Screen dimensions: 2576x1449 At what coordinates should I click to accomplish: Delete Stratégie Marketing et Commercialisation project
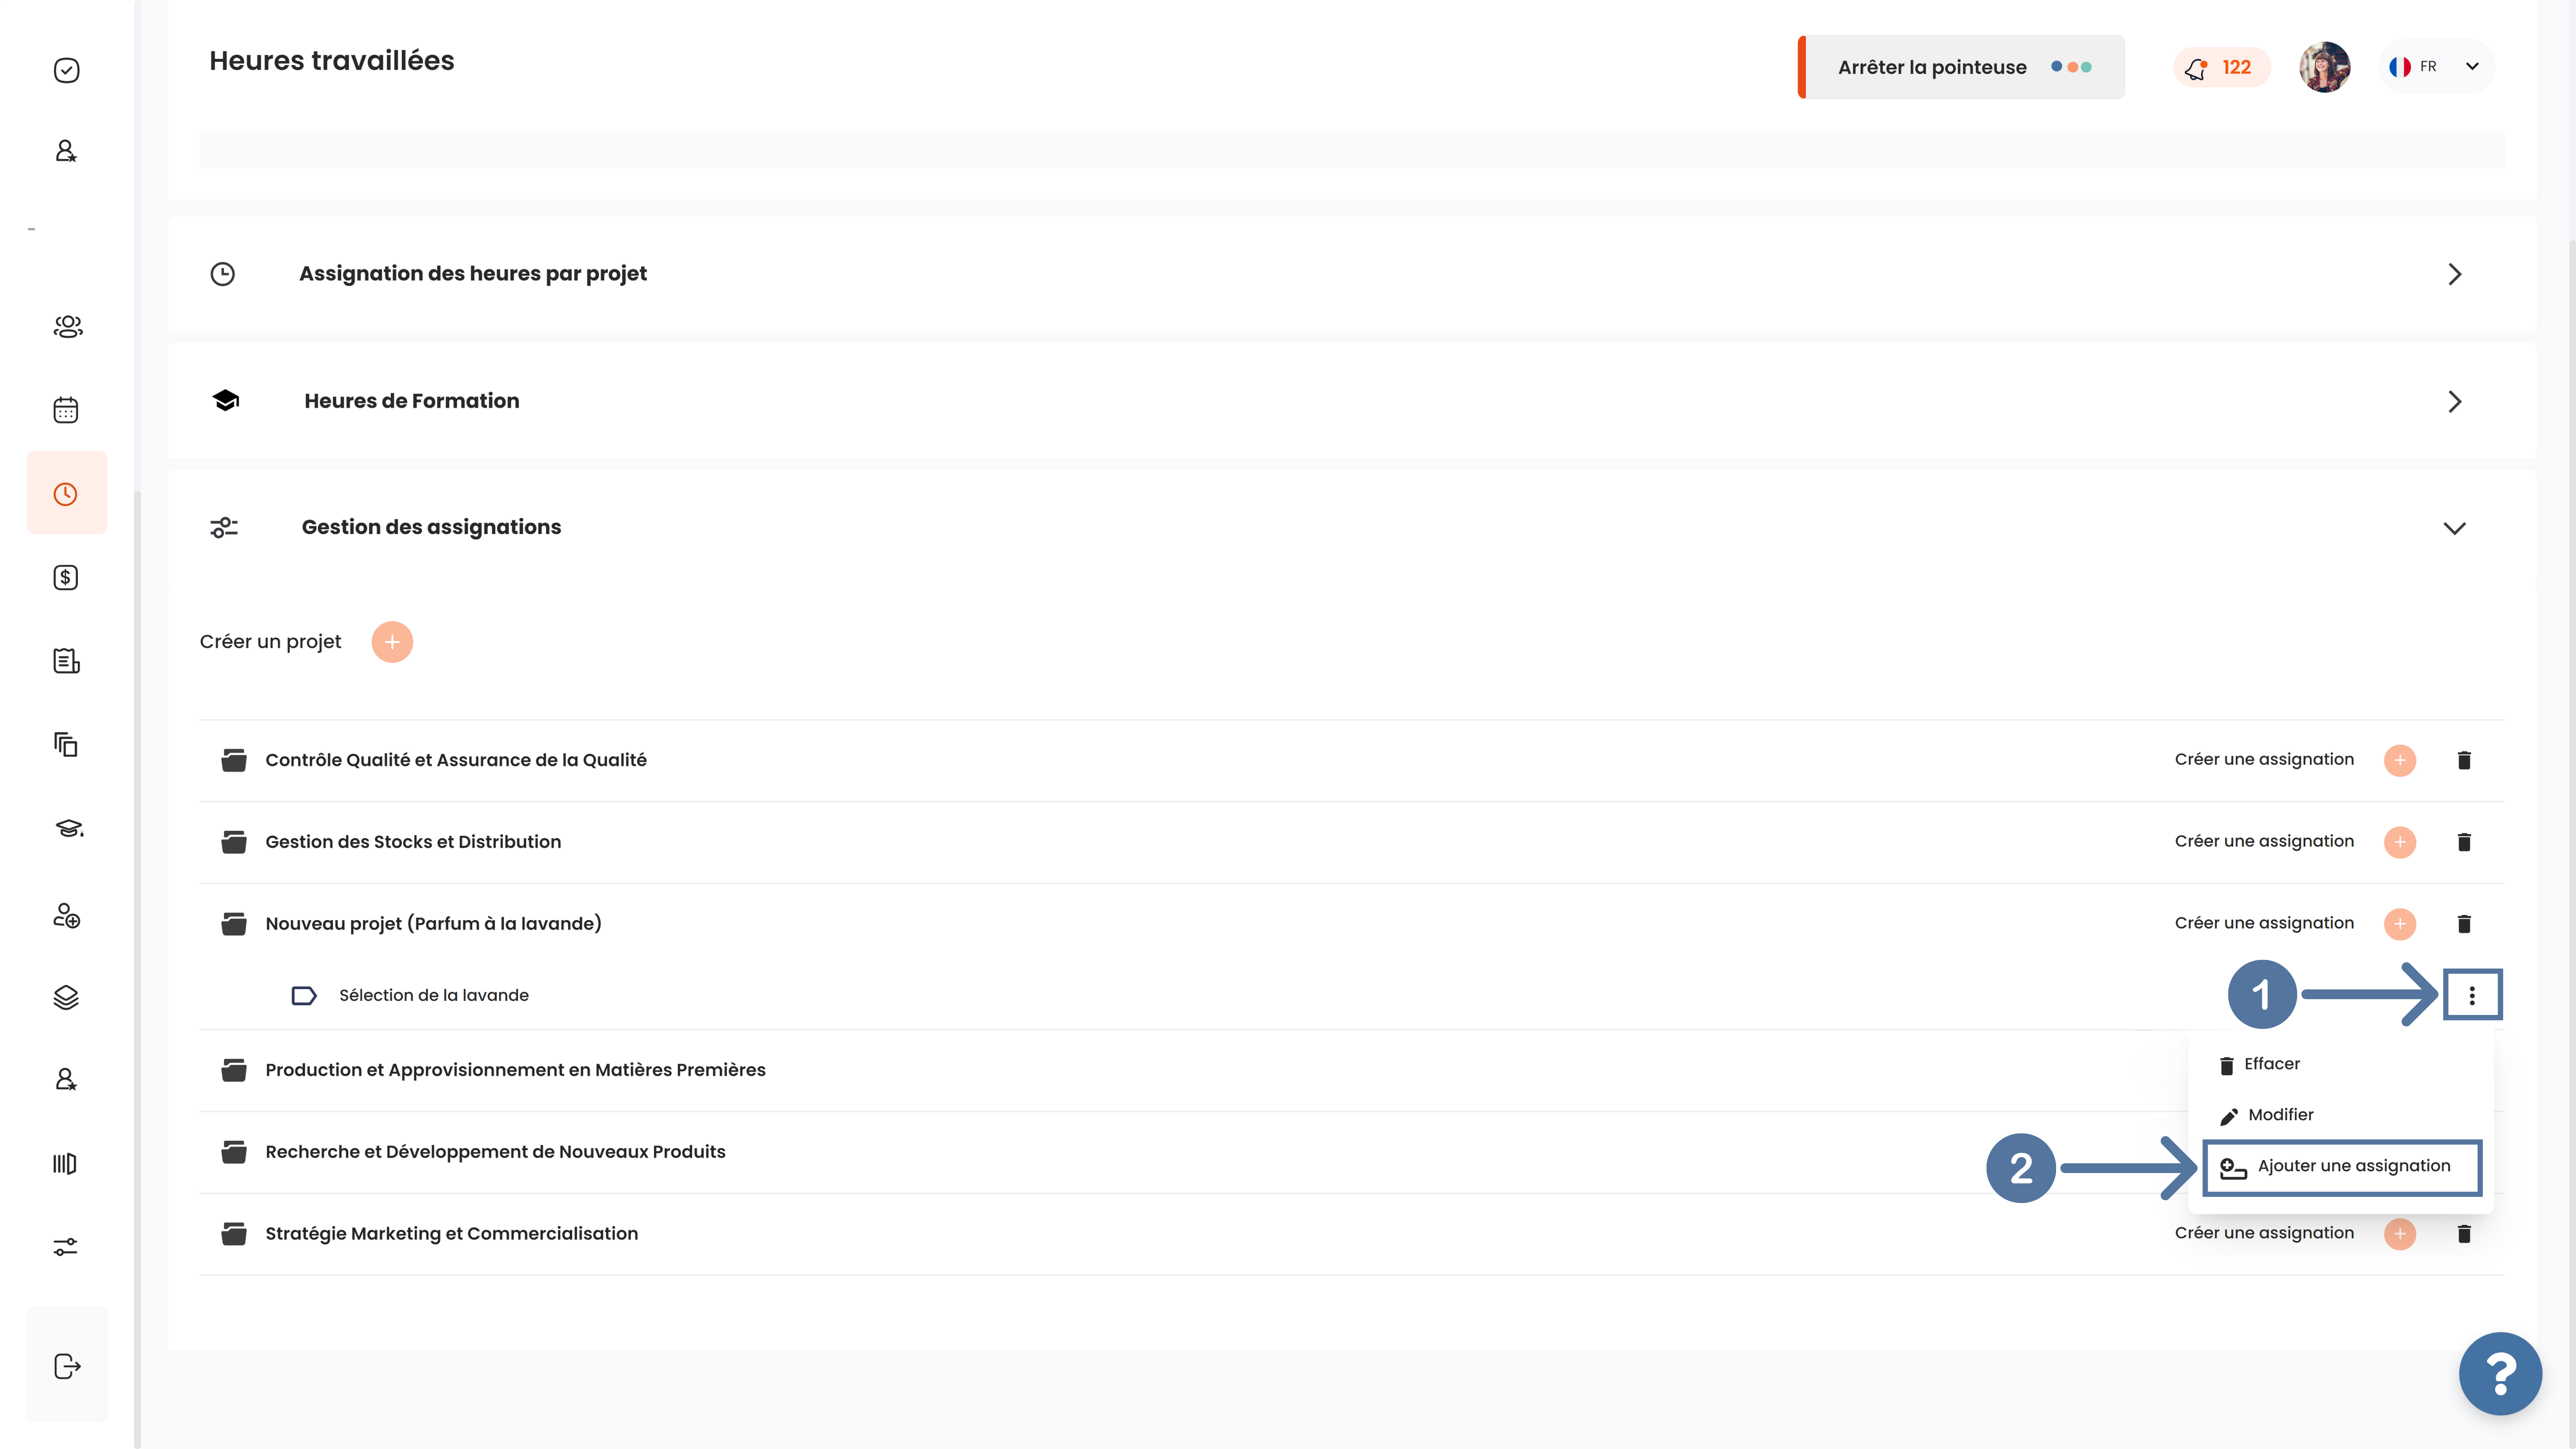(2464, 1234)
